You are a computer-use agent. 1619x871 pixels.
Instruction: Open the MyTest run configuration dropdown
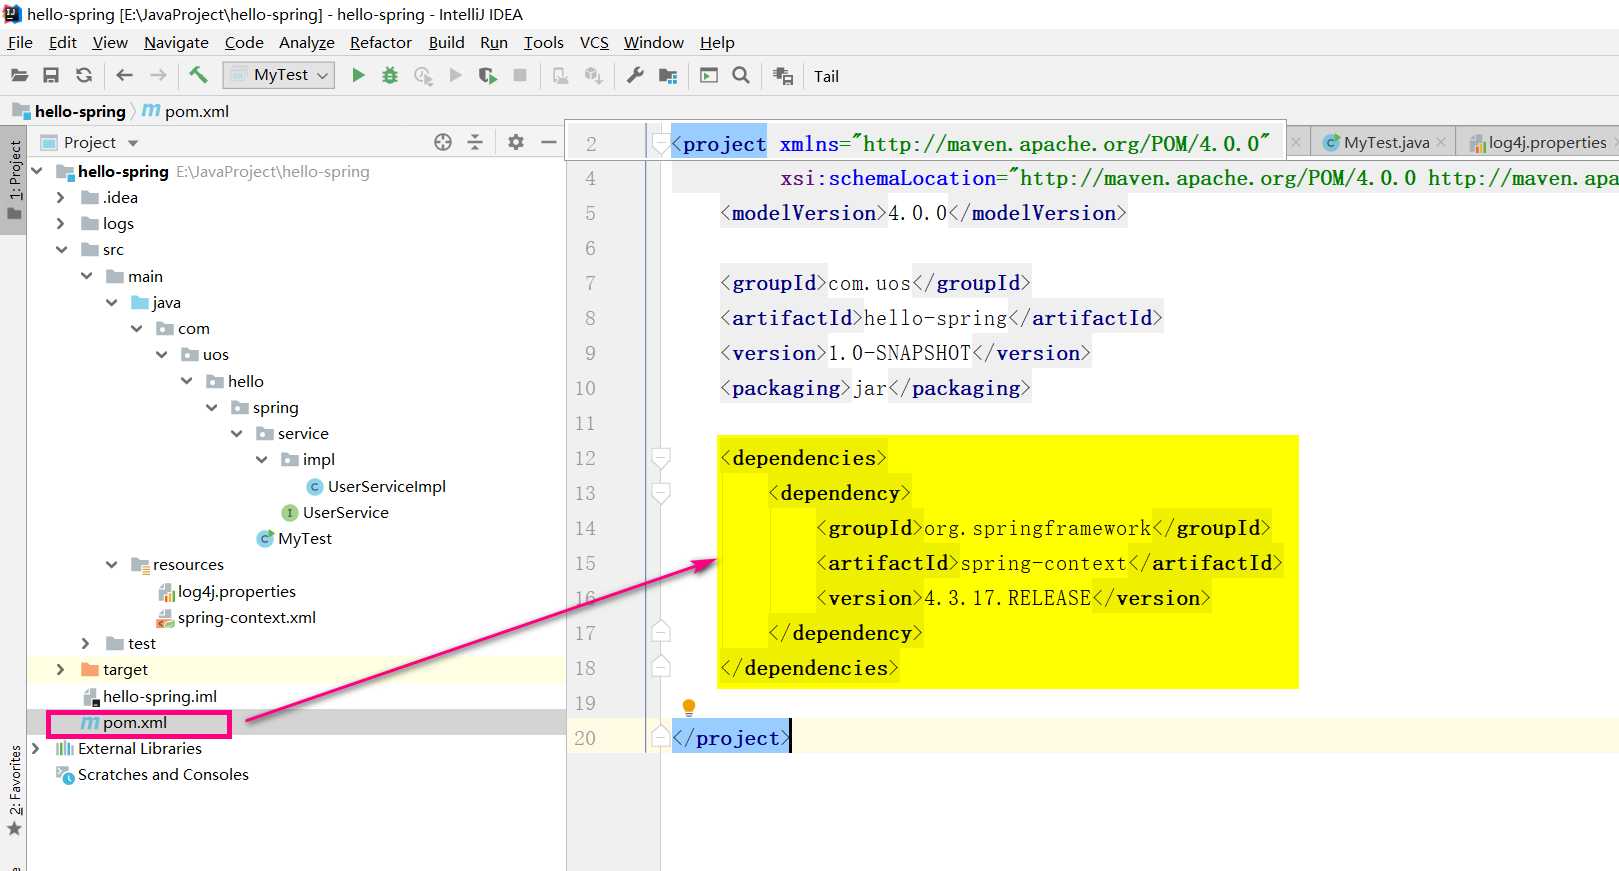(x=279, y=75)
